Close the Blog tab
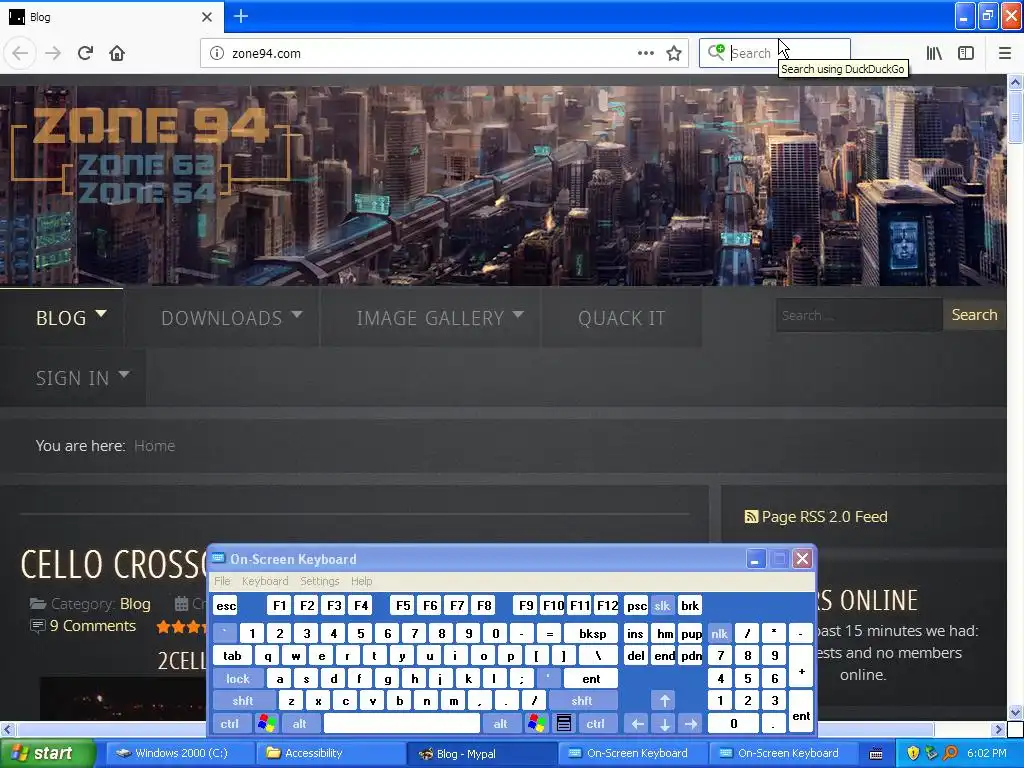1024x768 pixels. (x=207, y=17)
